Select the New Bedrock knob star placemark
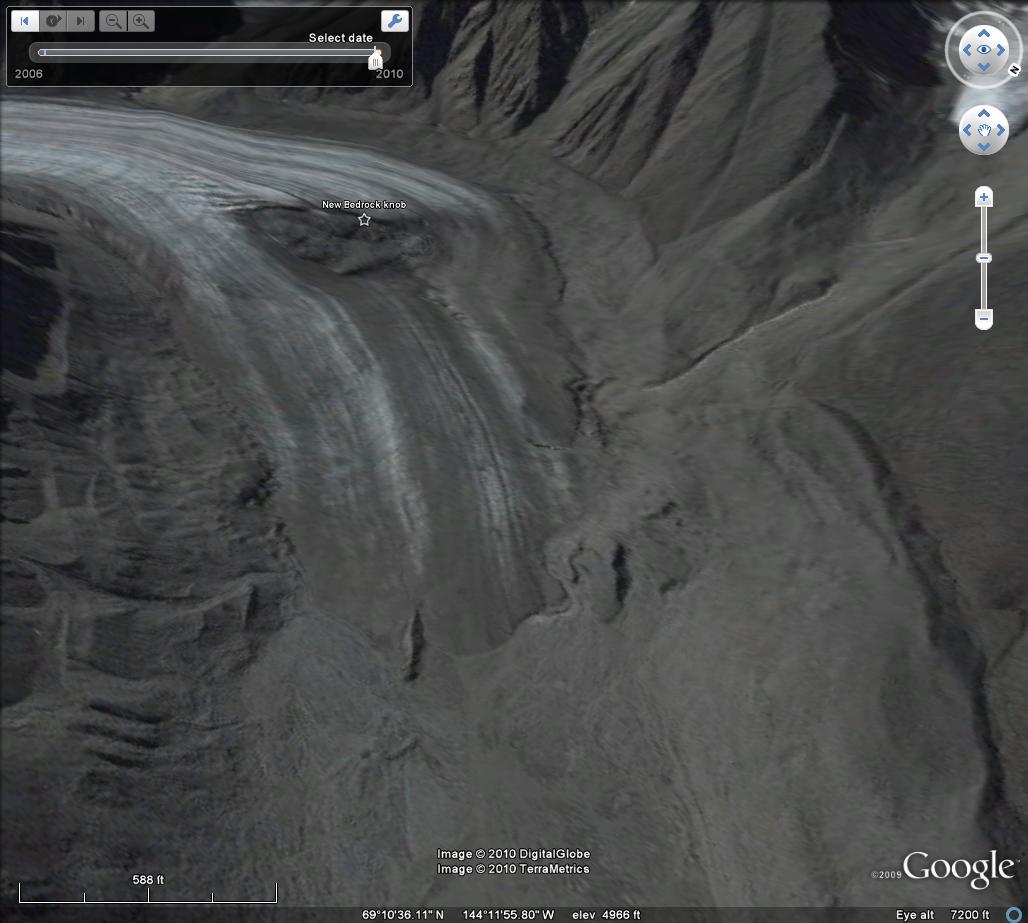 (x=364, y=219)
